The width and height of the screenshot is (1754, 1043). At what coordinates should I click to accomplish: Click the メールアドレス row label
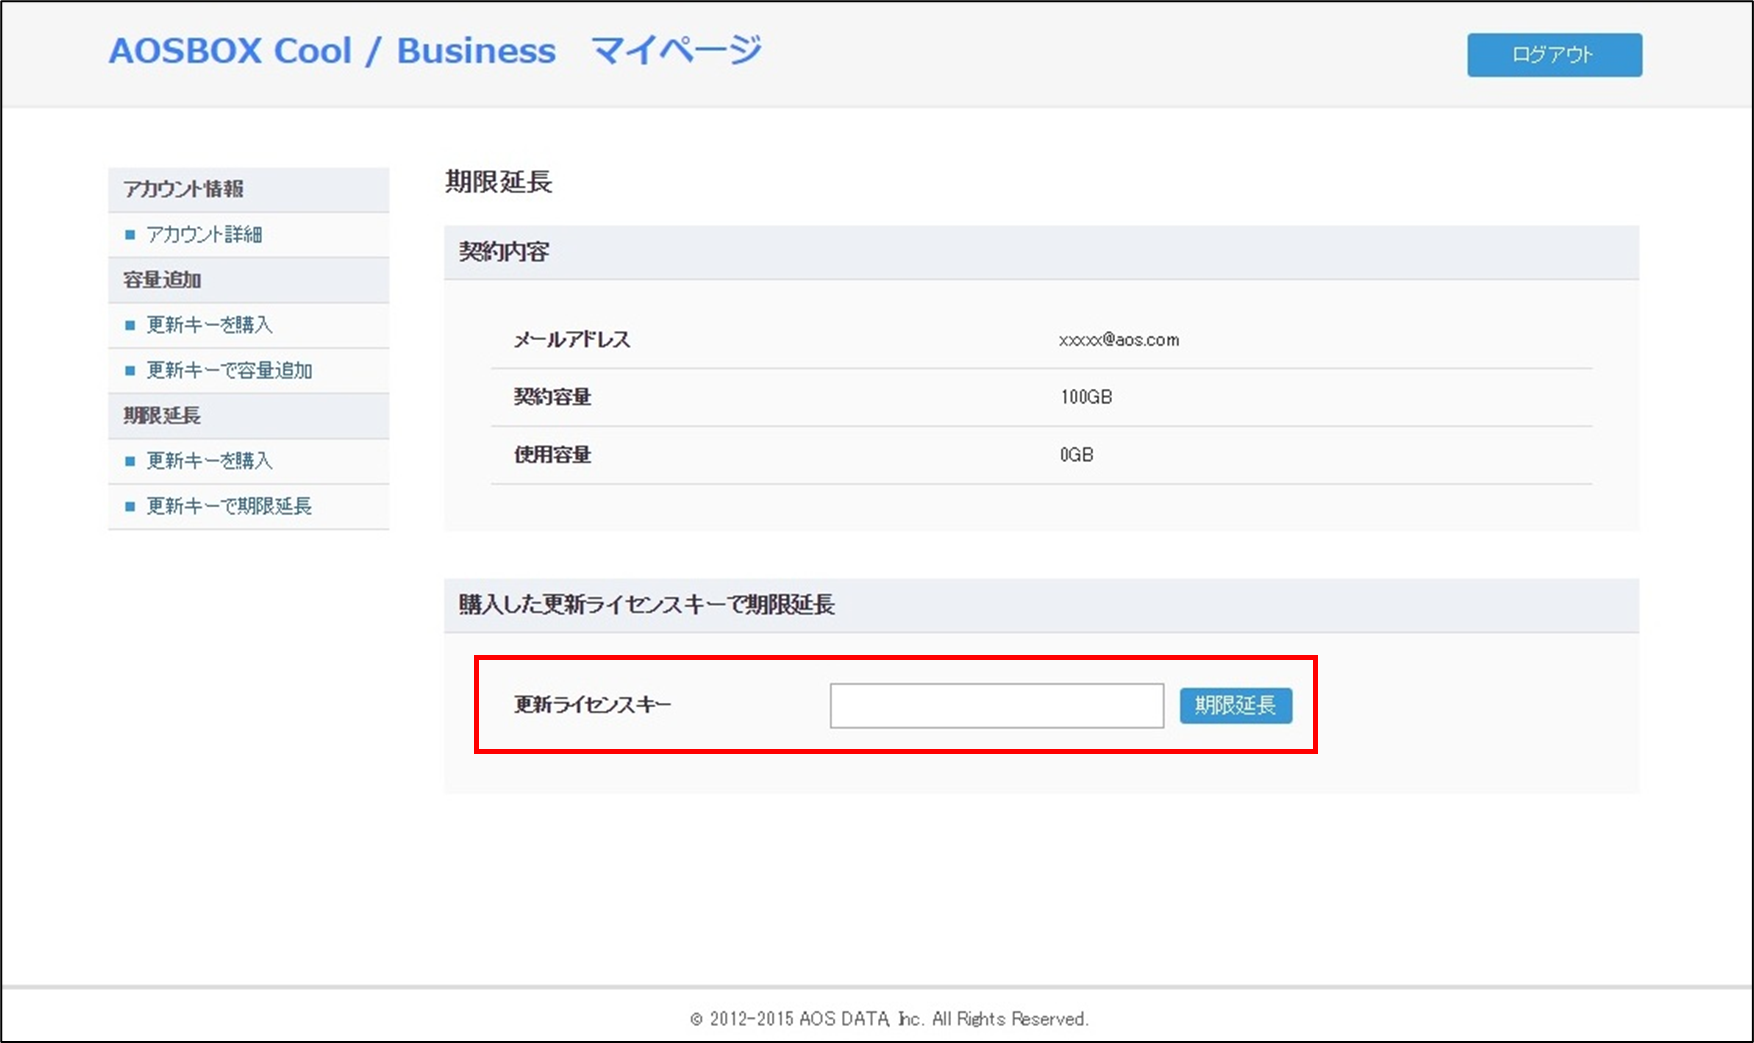click(572, 340)
